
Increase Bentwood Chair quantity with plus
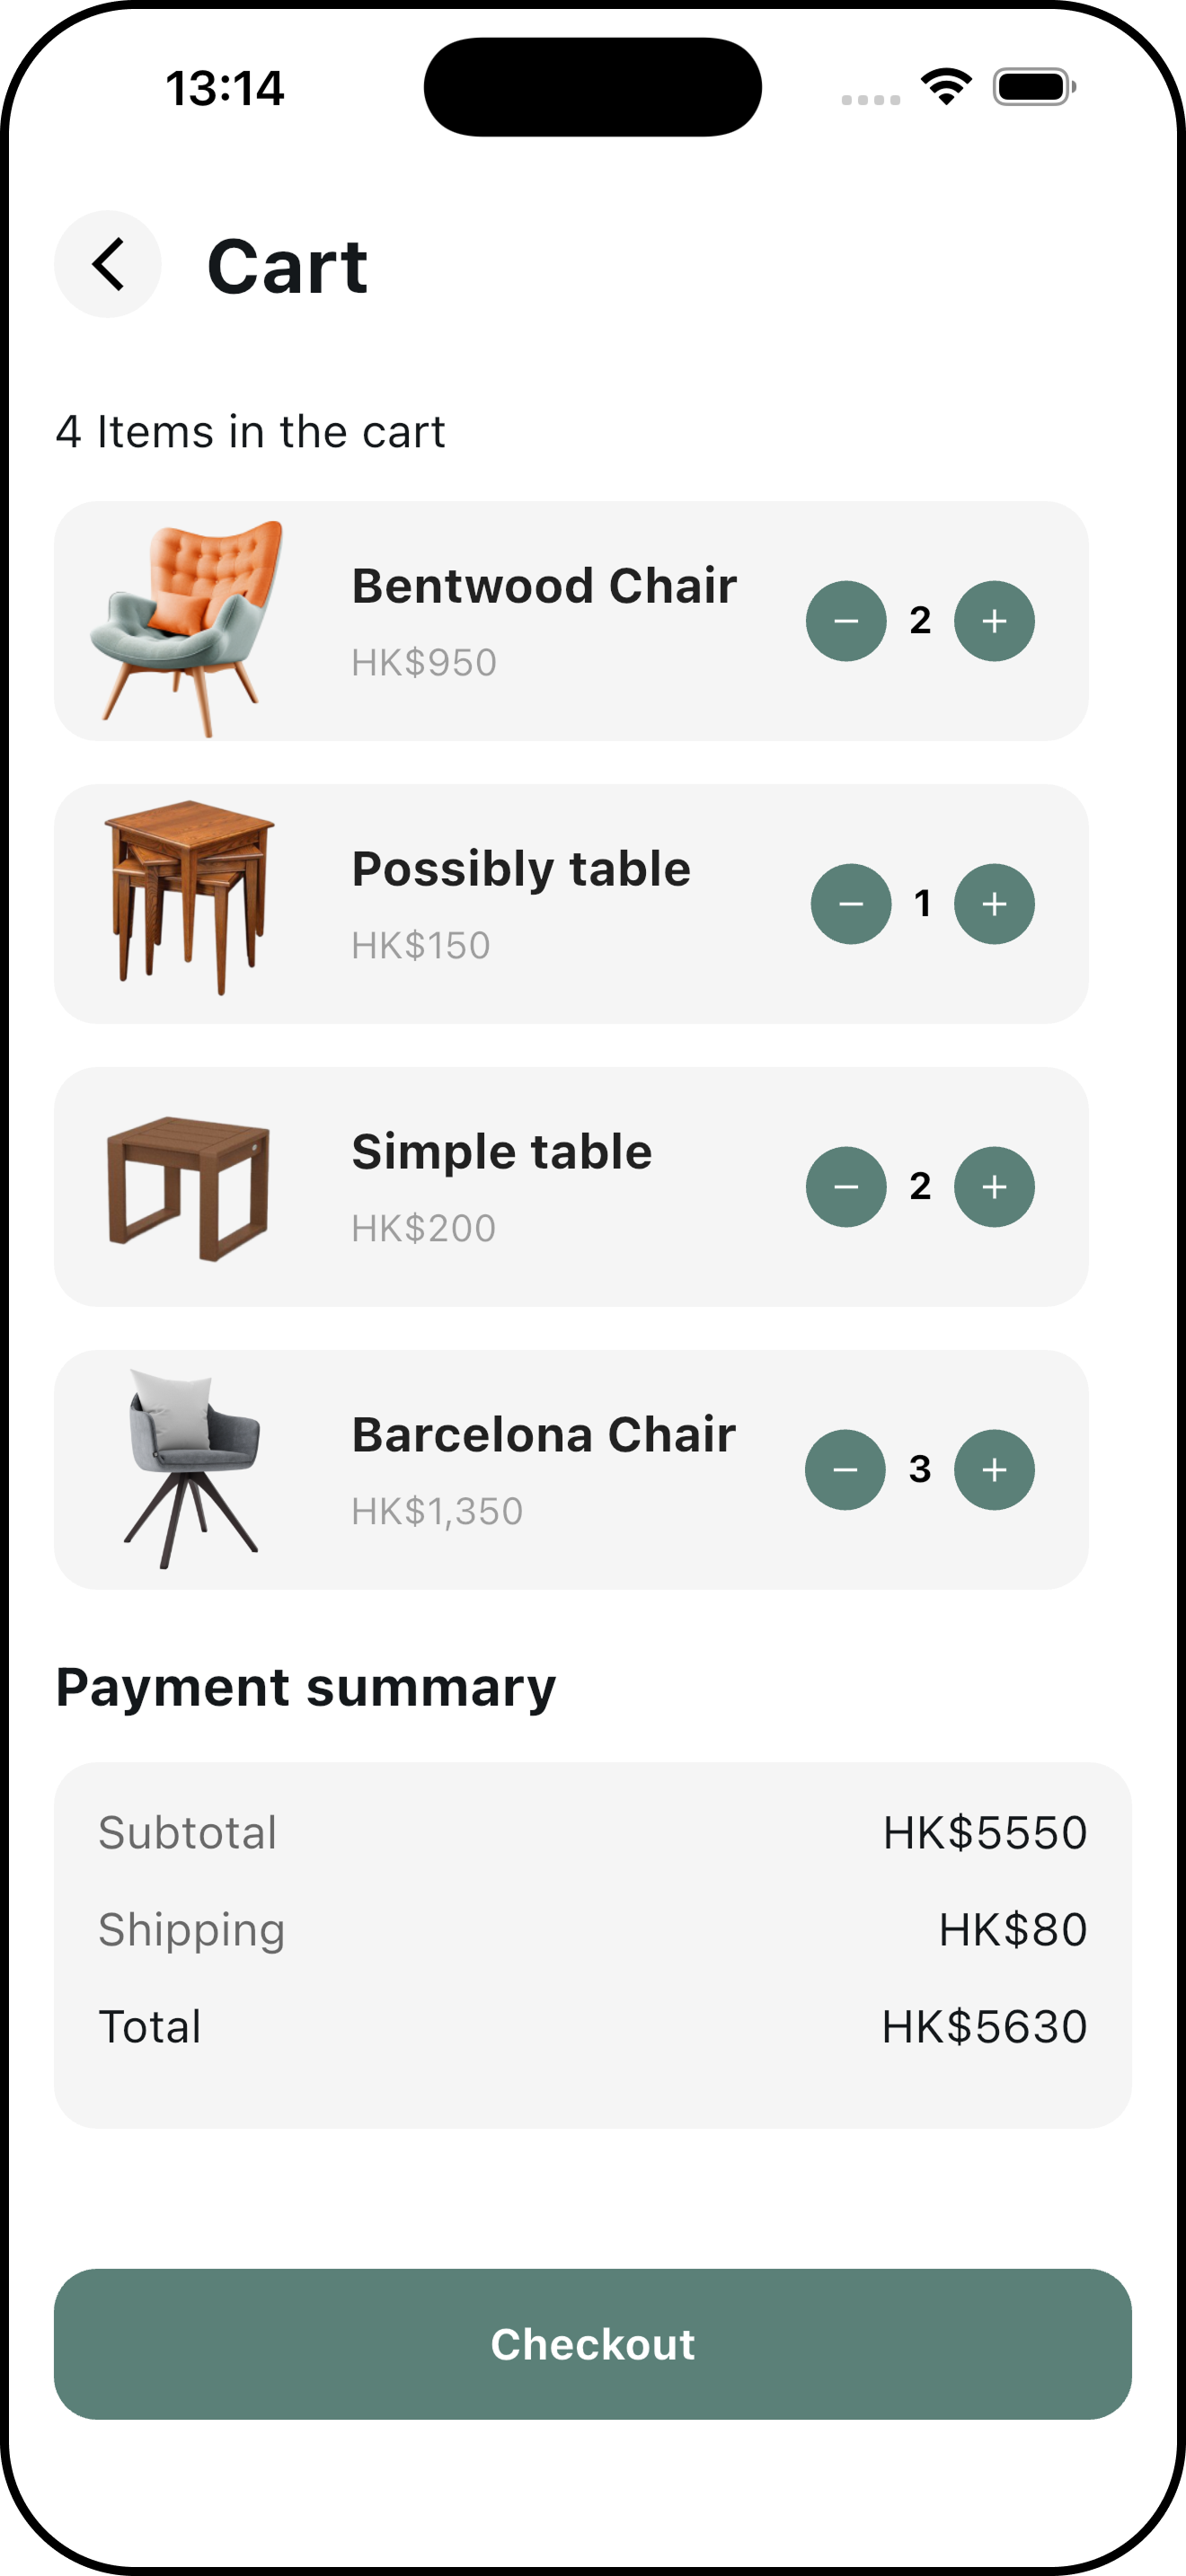pos(994,621)
